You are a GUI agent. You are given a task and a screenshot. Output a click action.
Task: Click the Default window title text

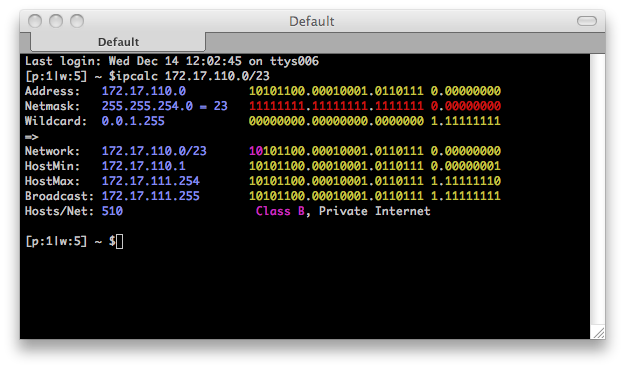(x=312, y=21)
